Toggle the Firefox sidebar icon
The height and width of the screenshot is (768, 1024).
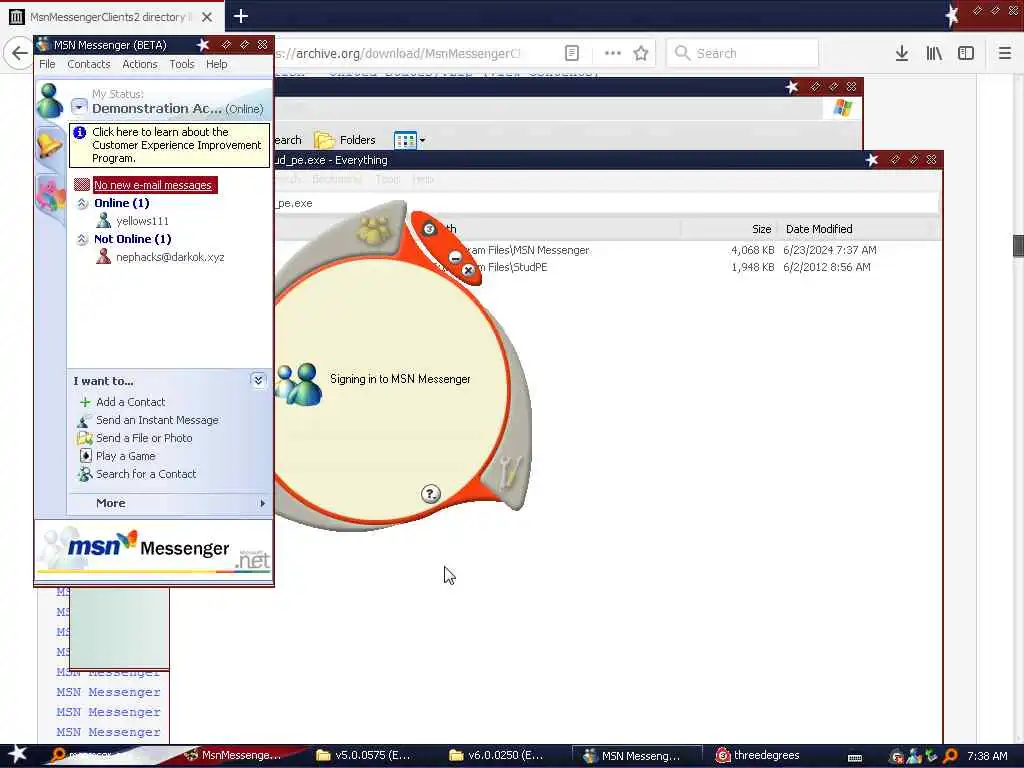pos(966,54)
